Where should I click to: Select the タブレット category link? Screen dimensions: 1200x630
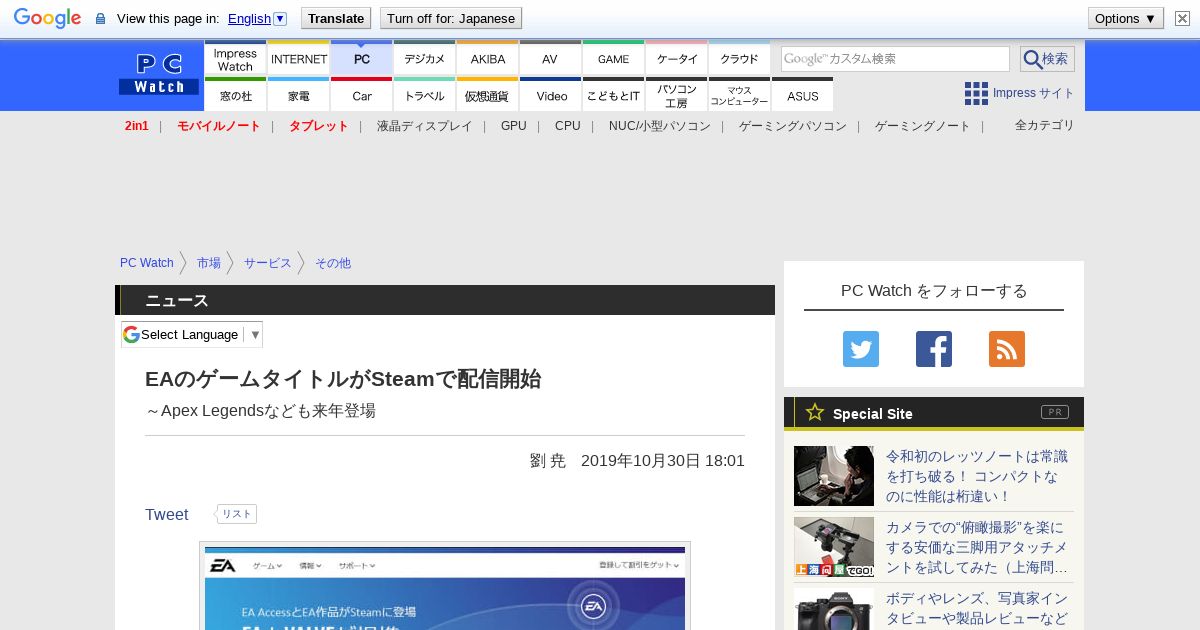point(319,126)
